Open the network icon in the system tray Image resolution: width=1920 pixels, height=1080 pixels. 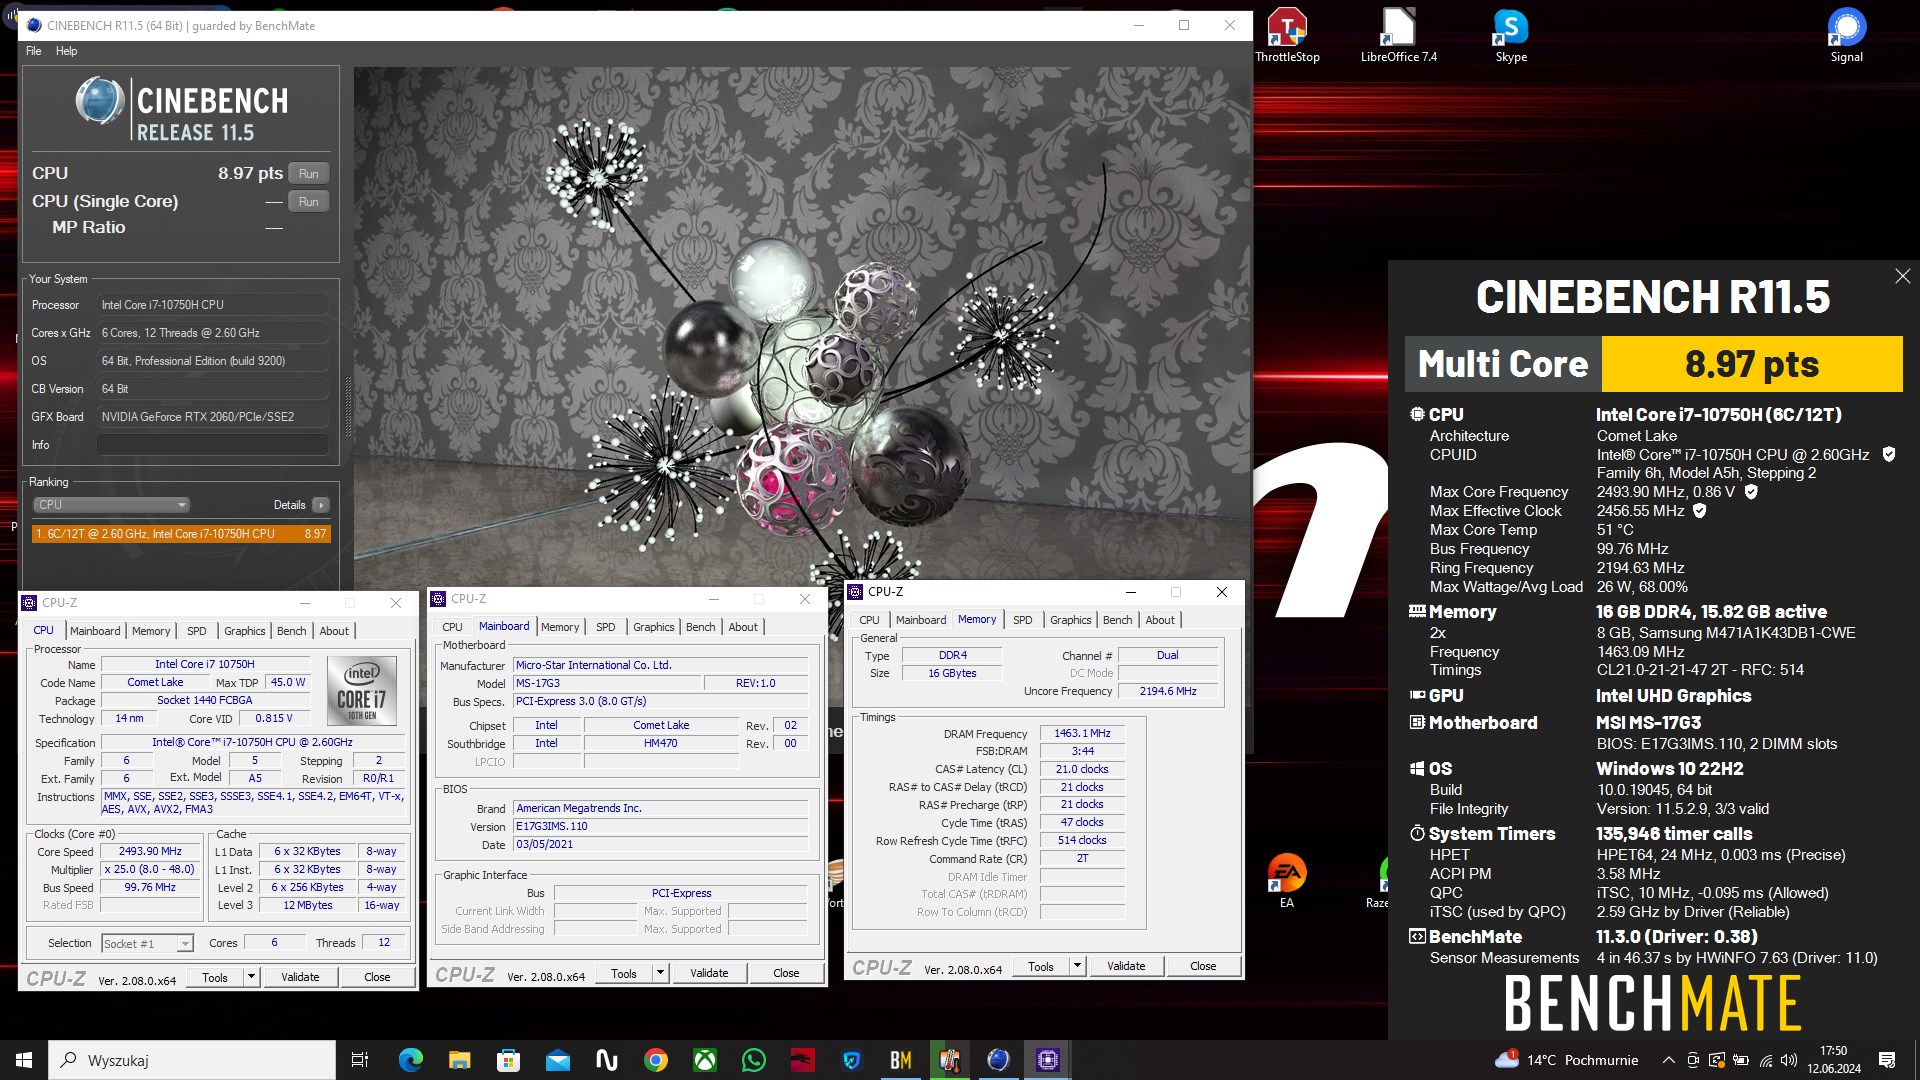tap(1765, 1060)
